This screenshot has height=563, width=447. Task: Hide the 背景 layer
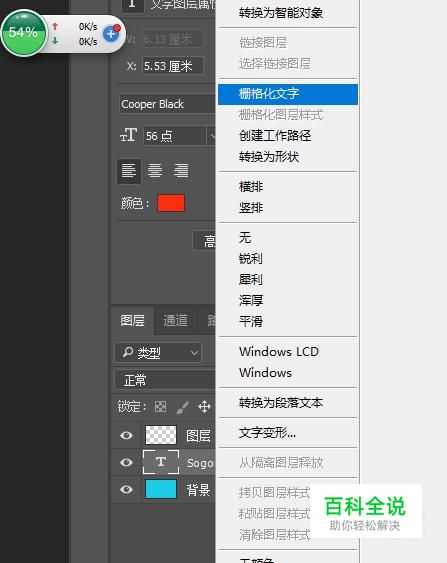(126, 490)
